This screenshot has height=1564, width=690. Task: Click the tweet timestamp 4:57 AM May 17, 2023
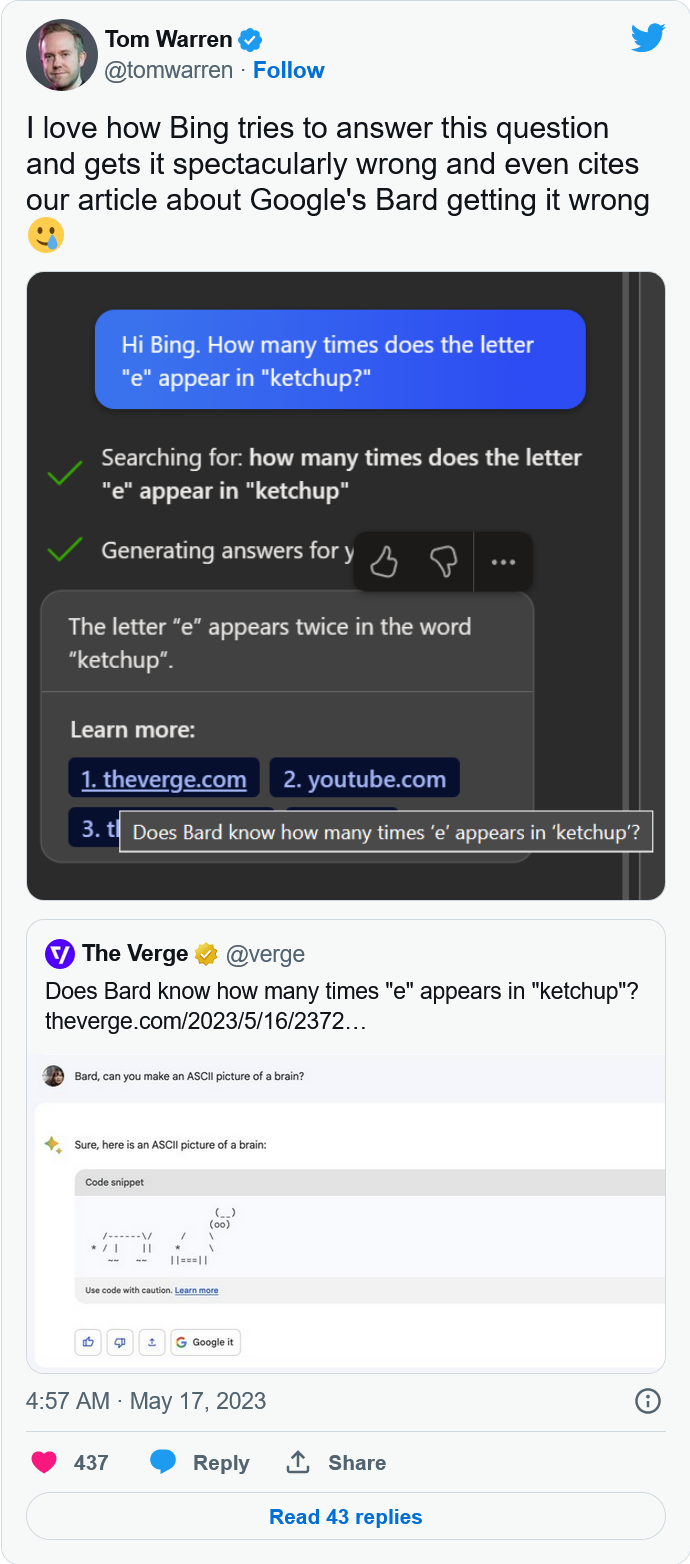coord(146,1400)
